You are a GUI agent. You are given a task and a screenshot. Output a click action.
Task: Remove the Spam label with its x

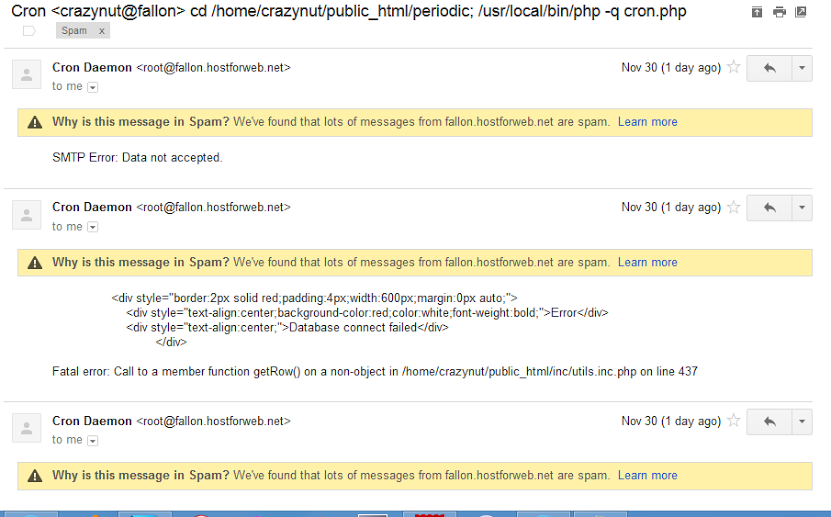102,31
